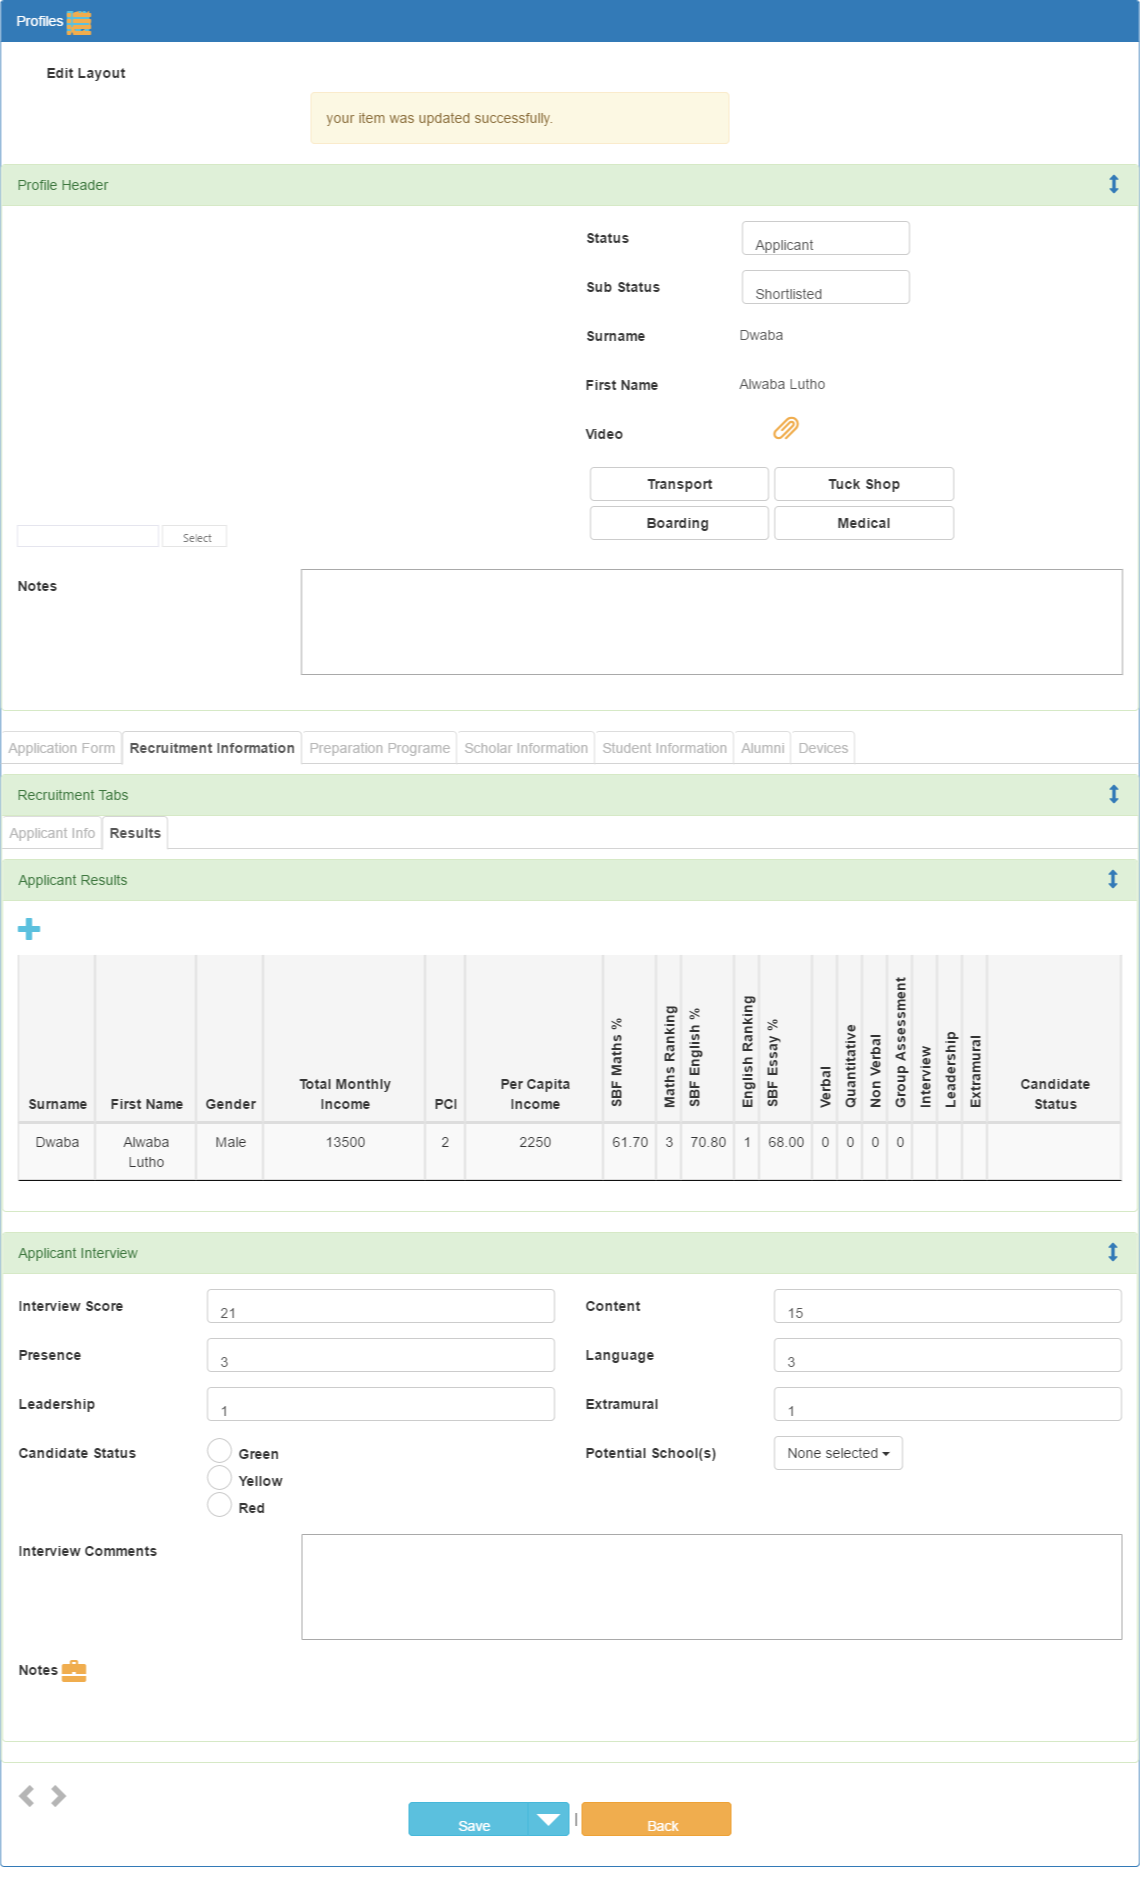Open the Notes briefcase icon
1140x1887 pixels.
tap(74, 1671)
